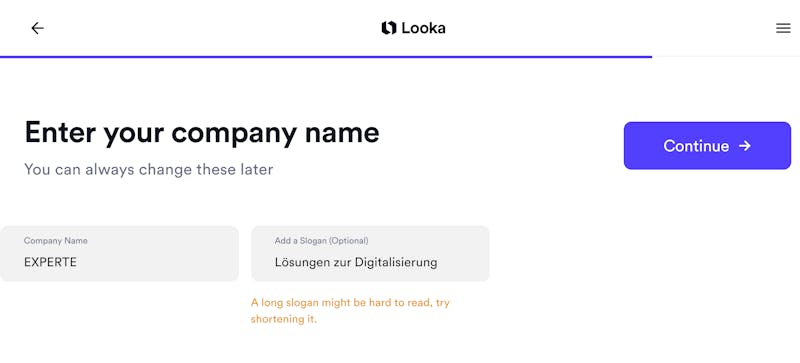Click the Company Name field label
Screen dimensions: 800x363
click(x=56, y=240)
